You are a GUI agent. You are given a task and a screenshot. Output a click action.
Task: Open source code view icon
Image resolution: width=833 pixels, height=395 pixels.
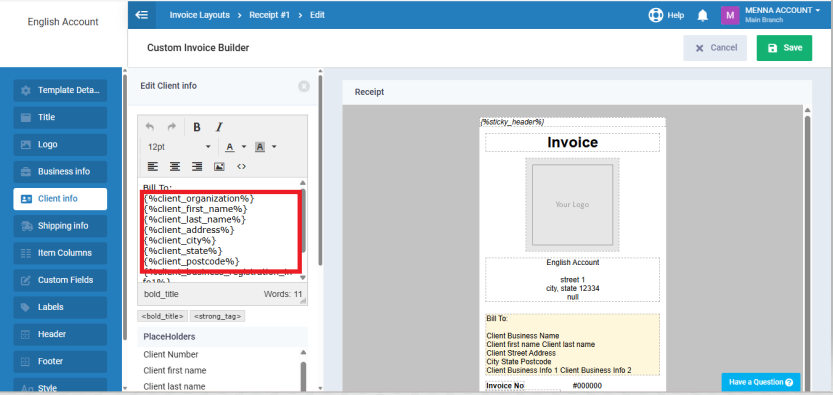coord(241,167)
